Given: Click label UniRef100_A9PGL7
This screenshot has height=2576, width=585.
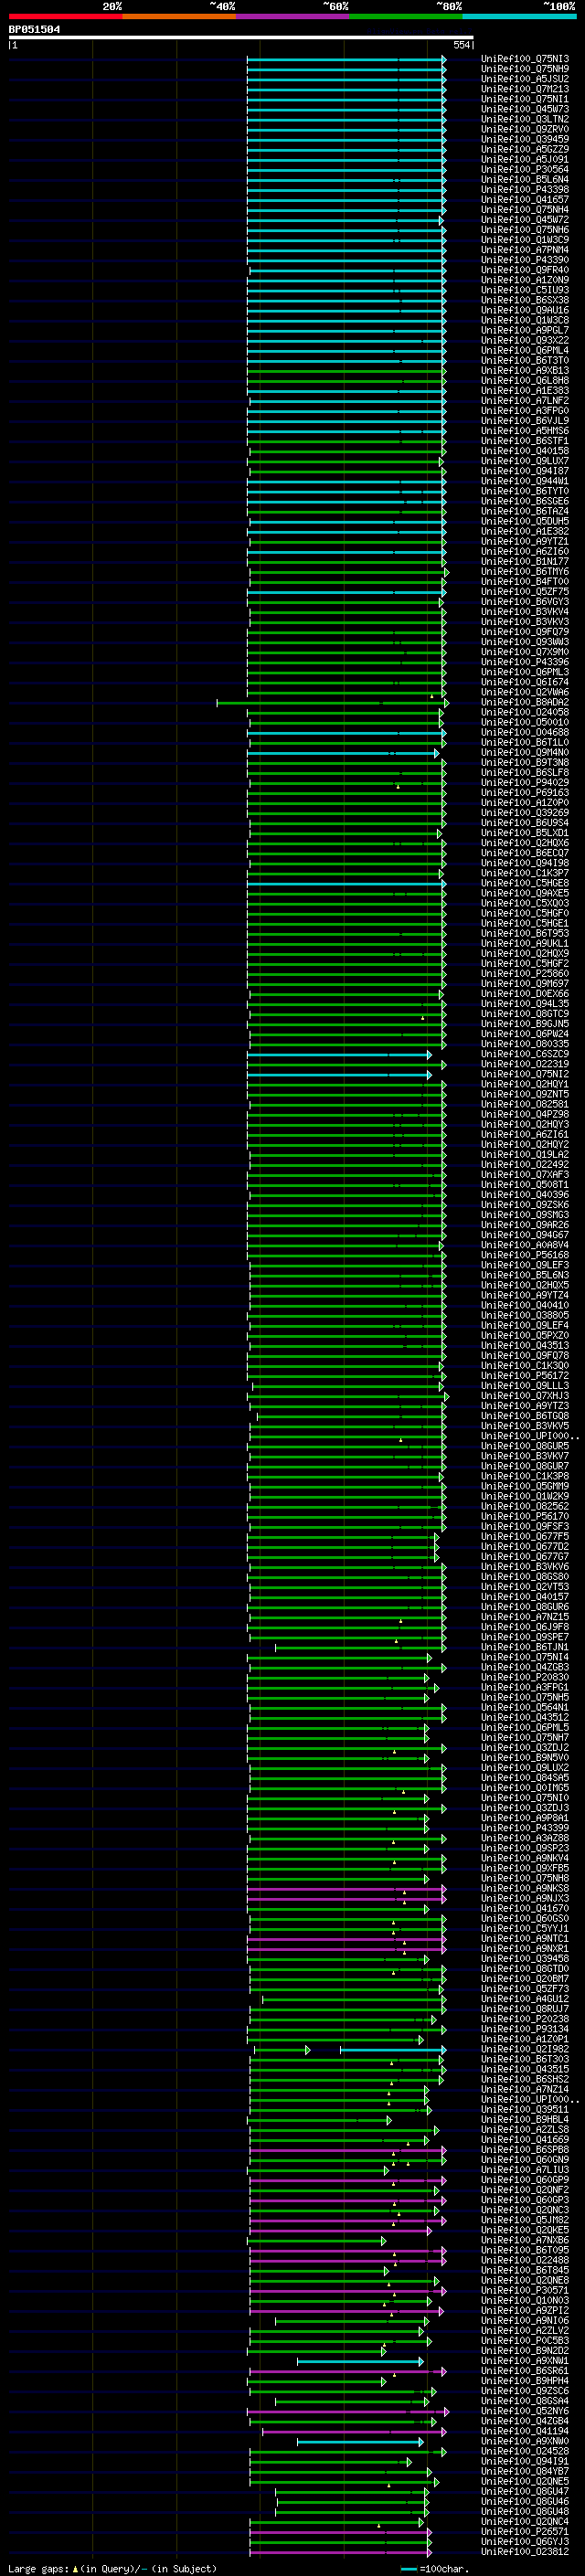Looking at the screenshot, I should pyautogui.click(x=524, y=330).
